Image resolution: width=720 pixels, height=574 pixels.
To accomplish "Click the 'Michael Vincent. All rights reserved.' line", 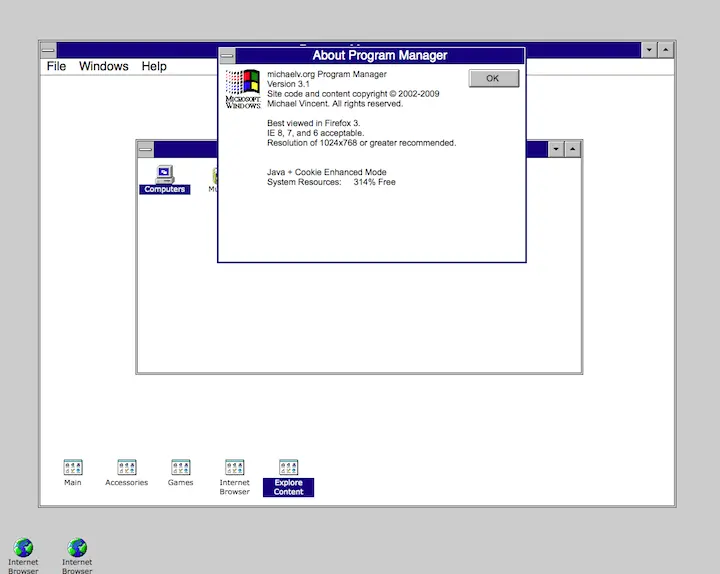I will point(335,104).
